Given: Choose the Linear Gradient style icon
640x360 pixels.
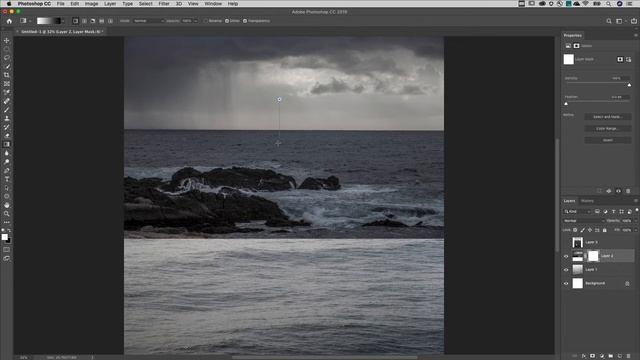Looking at the screenshot, I should pos(76,21).
